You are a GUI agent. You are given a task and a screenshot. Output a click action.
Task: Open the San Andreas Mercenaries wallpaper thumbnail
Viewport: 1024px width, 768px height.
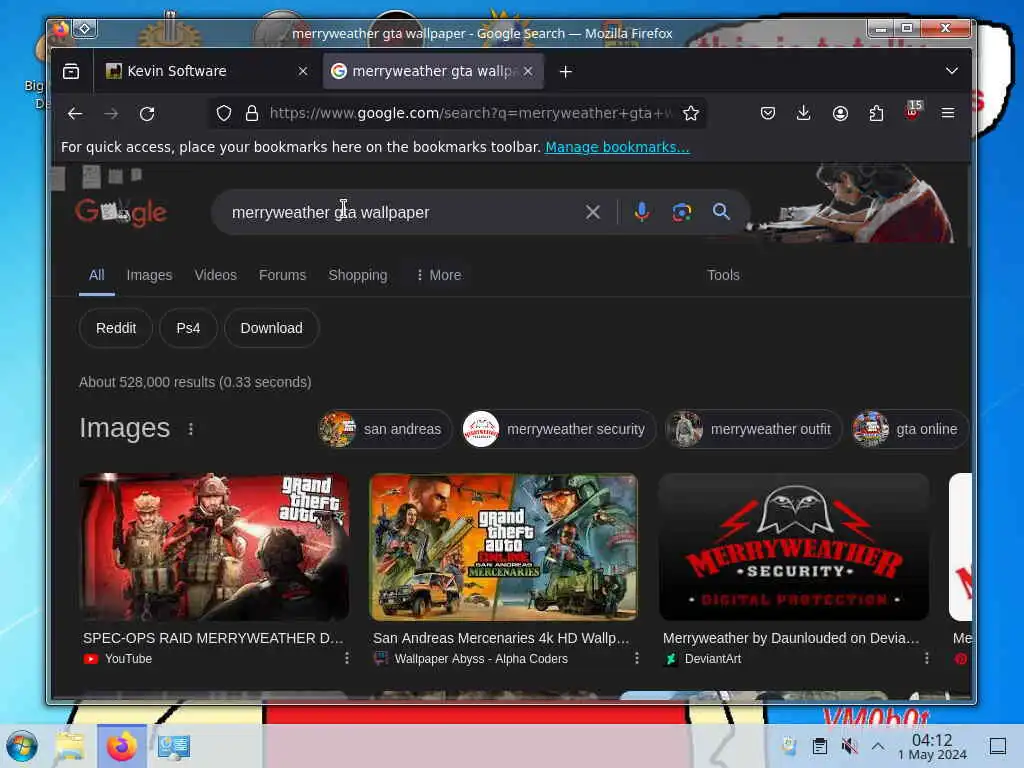pos(504,547)
